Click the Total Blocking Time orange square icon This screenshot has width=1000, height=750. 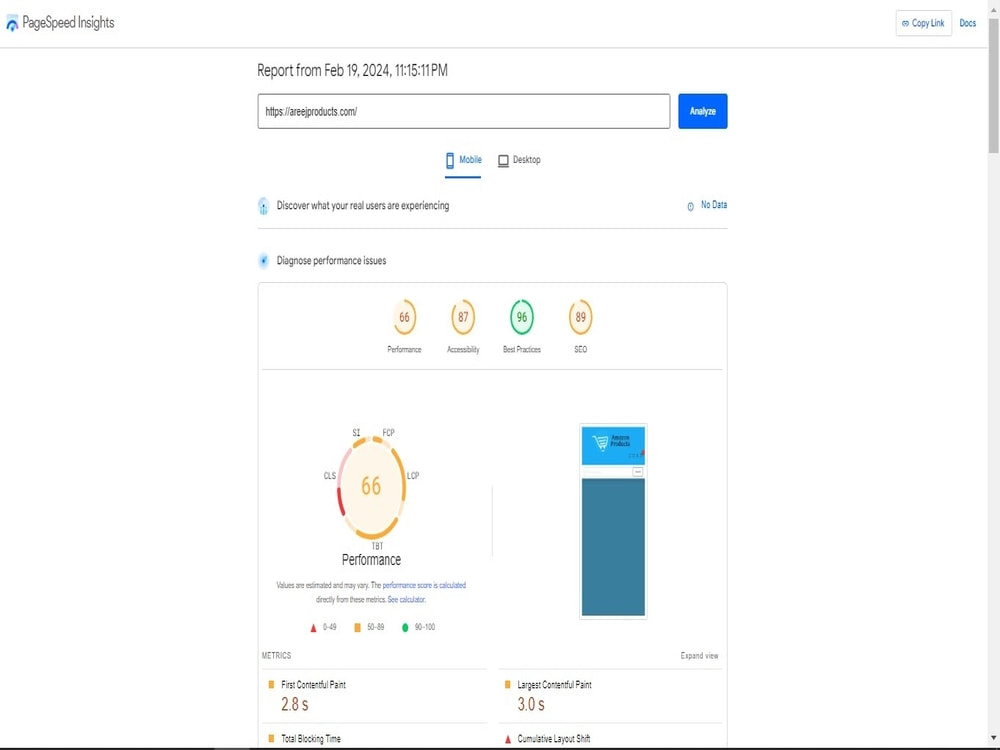[271, 739]
